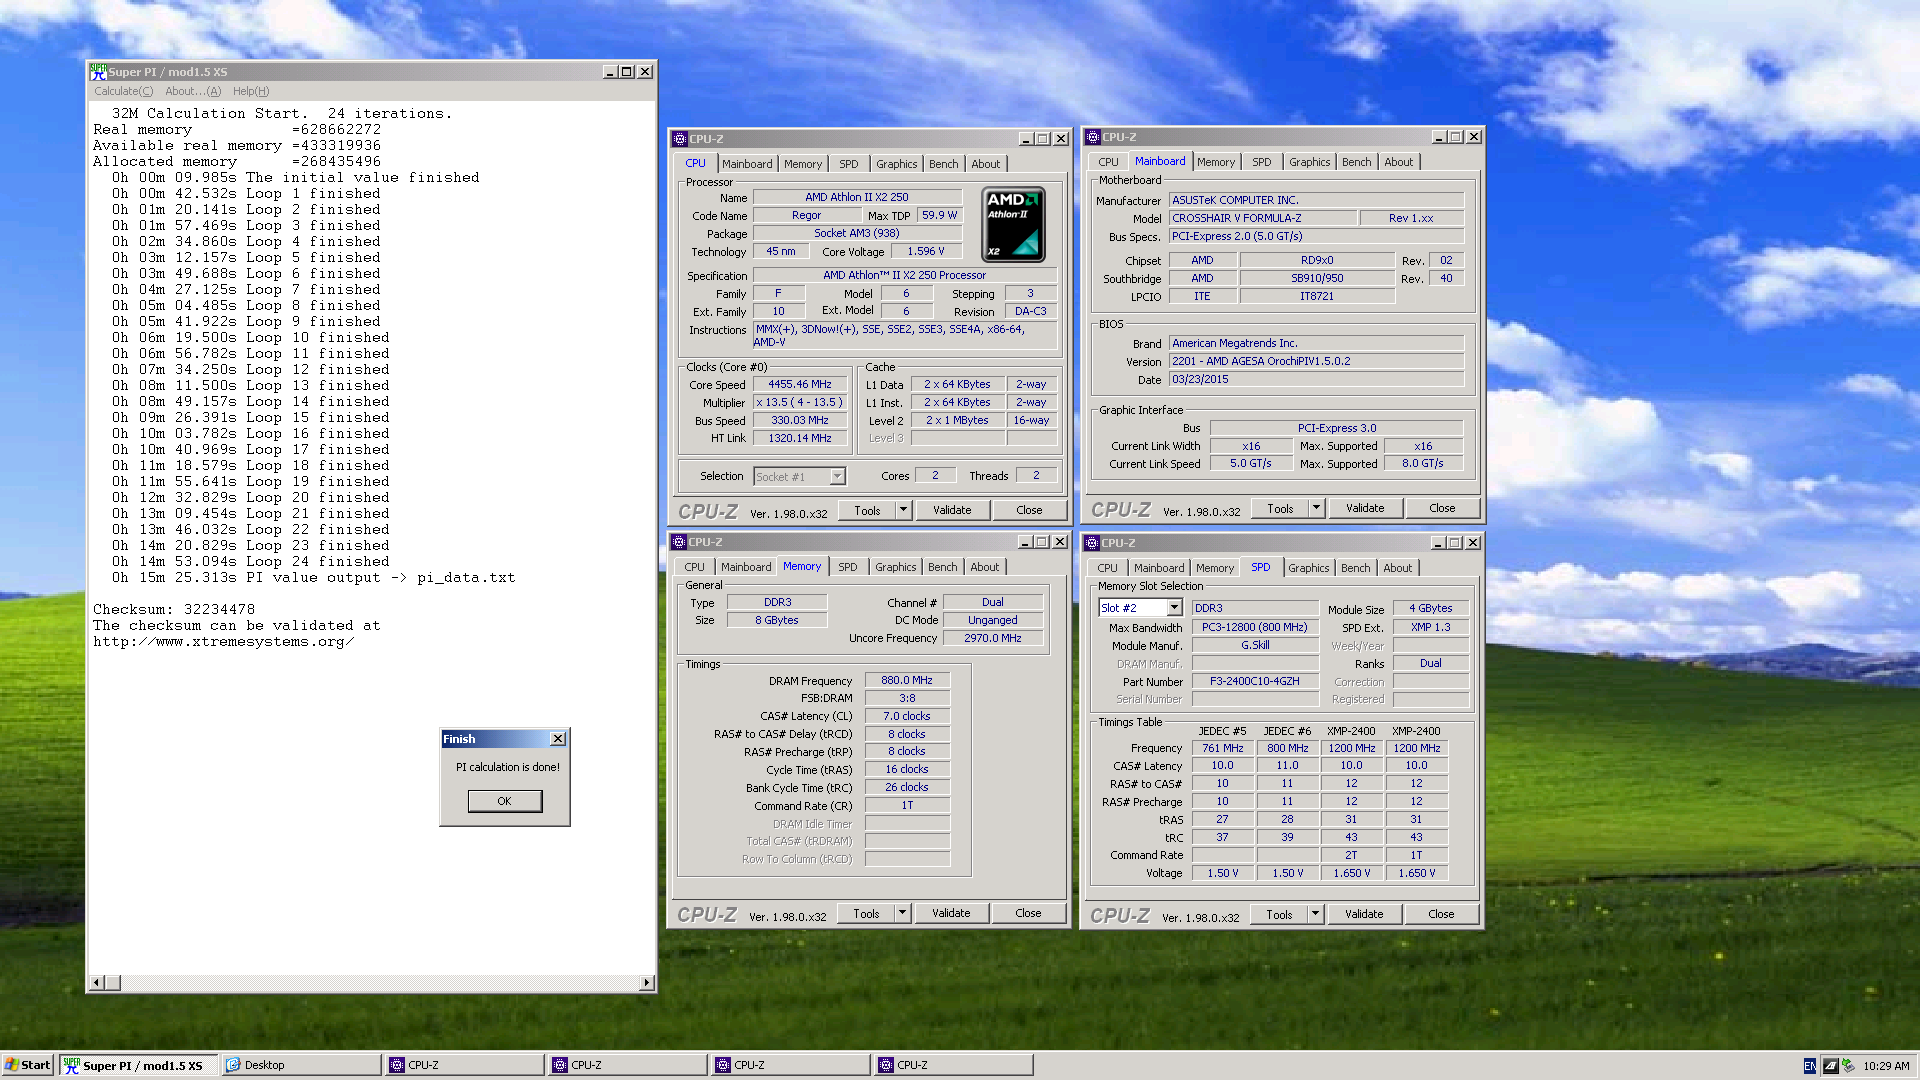Click Close in the SPD window
The width and height of the screenshot is (1920, 1080).
coord(1441,914)
